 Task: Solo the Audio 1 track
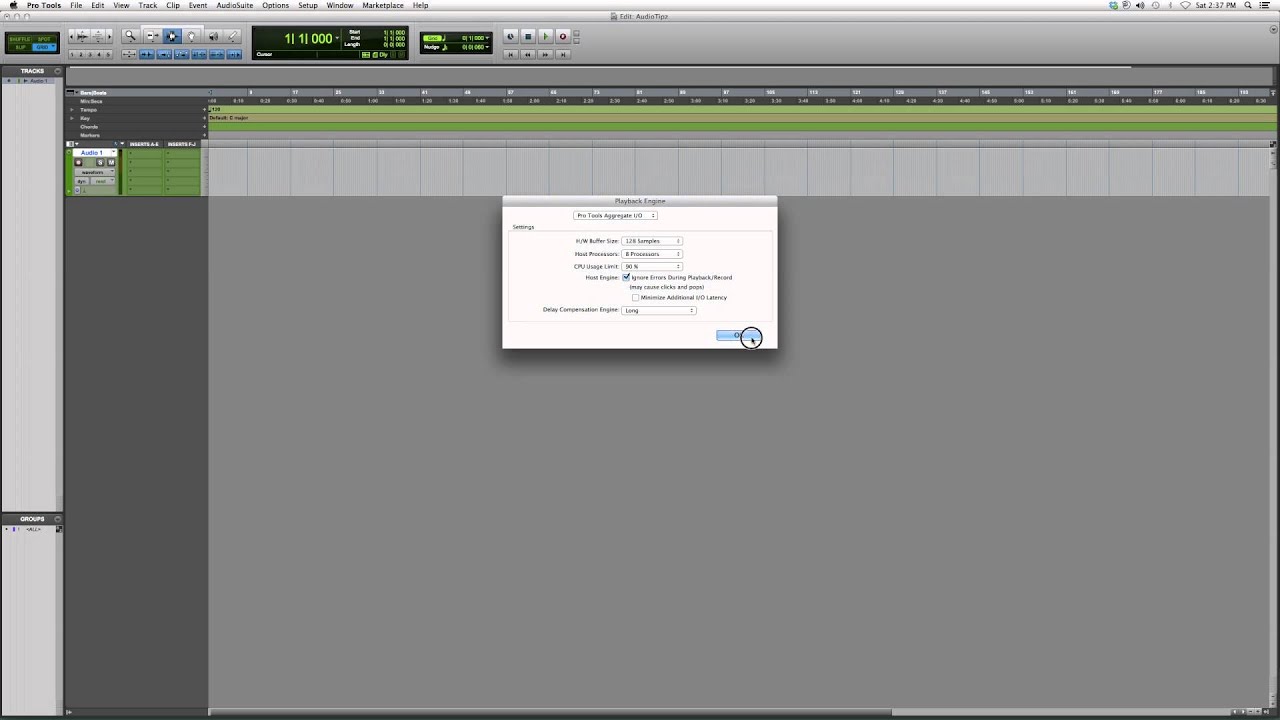pyautogui.click(x=100, y=162)
